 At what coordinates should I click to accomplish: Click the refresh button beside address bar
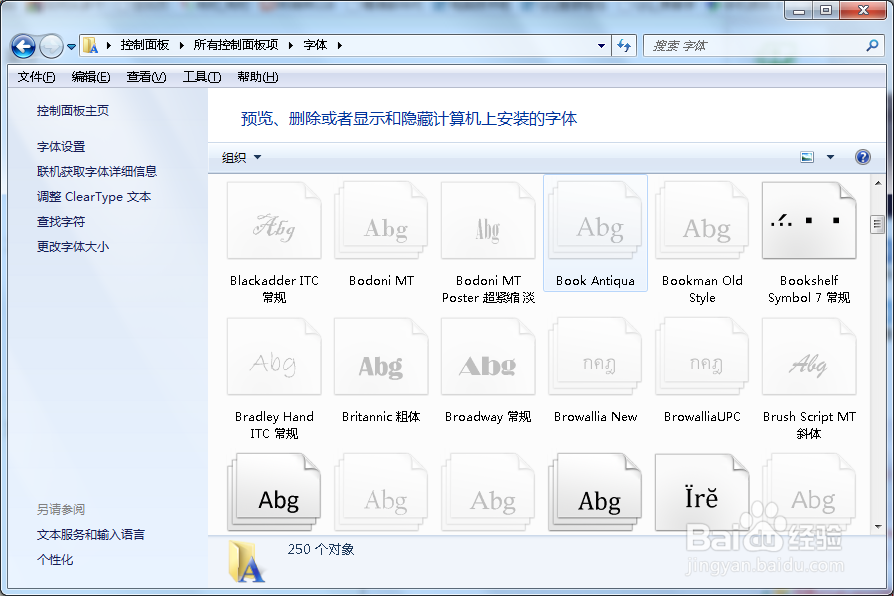624,46
